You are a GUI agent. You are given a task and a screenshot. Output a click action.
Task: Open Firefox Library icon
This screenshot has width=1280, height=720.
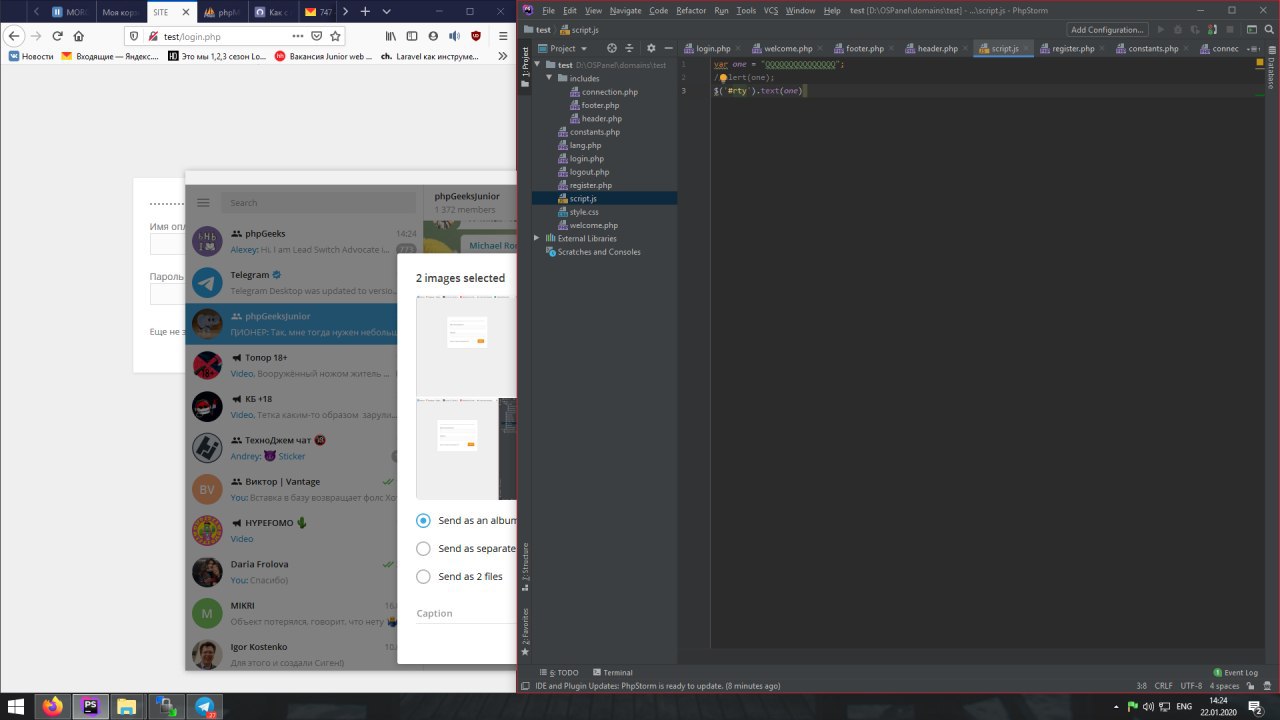point(390,36)
